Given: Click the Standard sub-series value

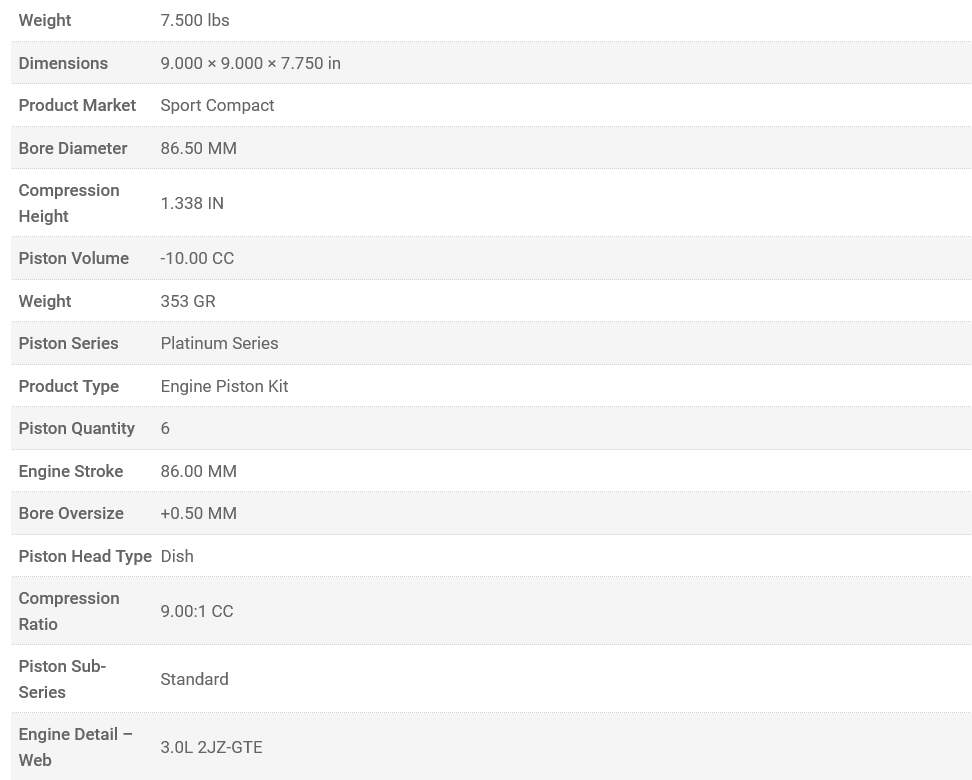Looking at the screenshot, I should point(194,679).
